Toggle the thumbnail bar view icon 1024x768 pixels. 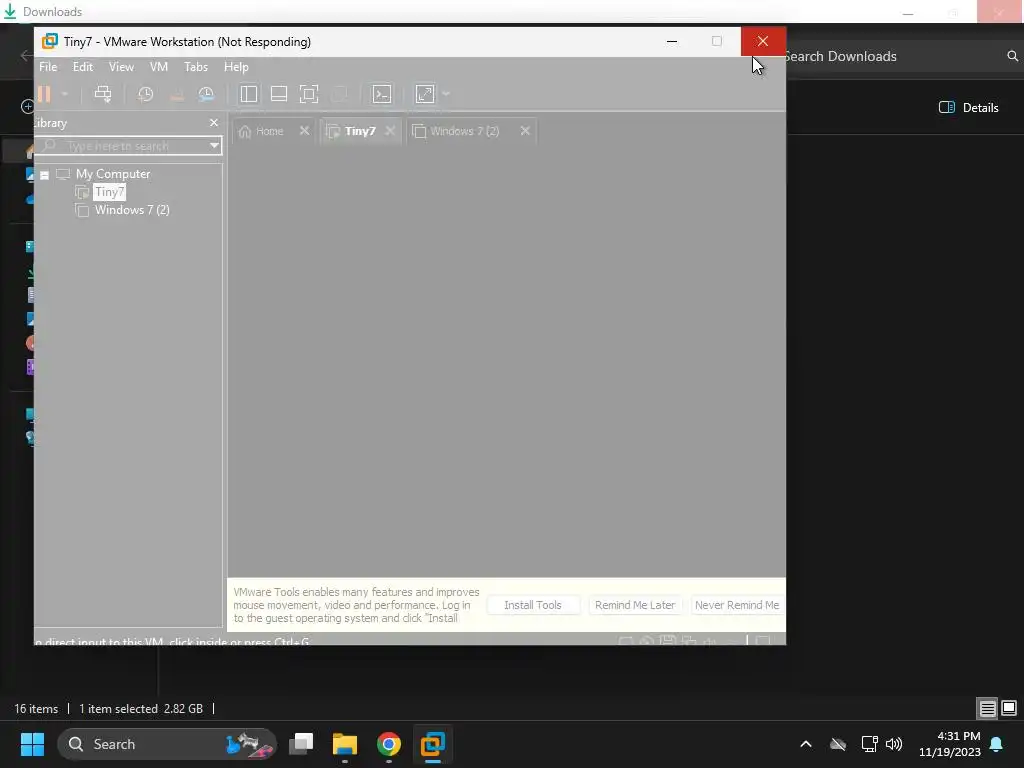(x=279, y=94)
